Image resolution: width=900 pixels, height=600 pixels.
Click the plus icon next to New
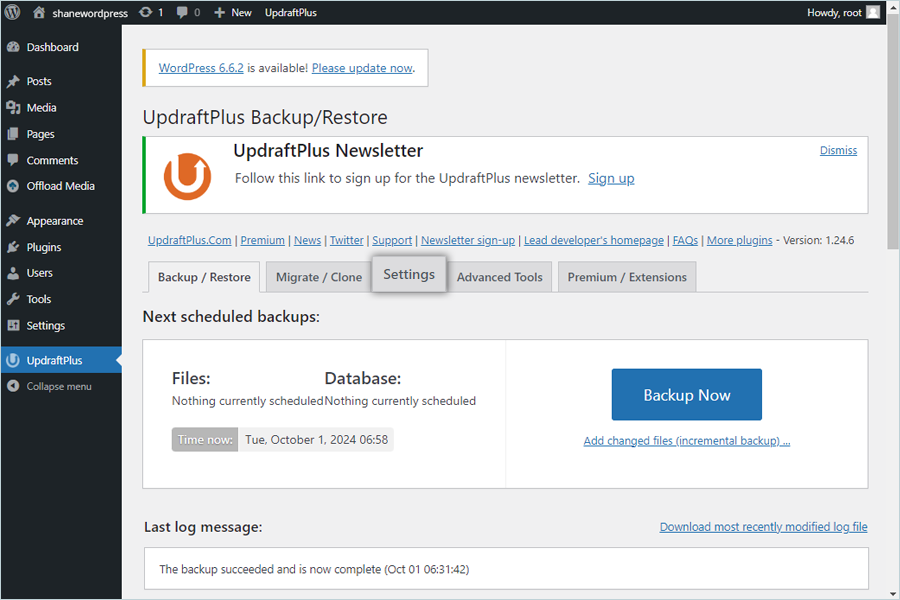[x=219, y=13]
